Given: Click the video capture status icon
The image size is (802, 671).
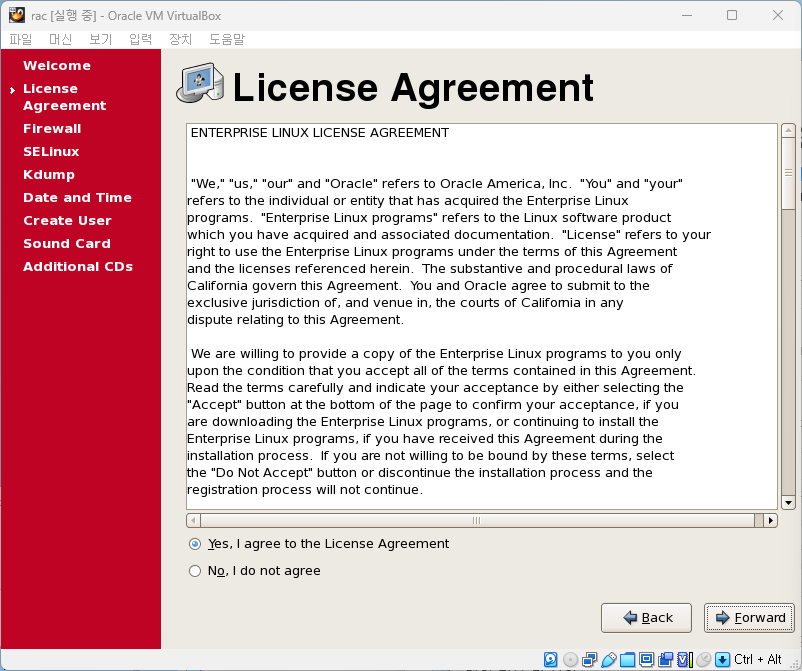Looking at the screenshot, I should pyautogui.click(x=665, y=659).
